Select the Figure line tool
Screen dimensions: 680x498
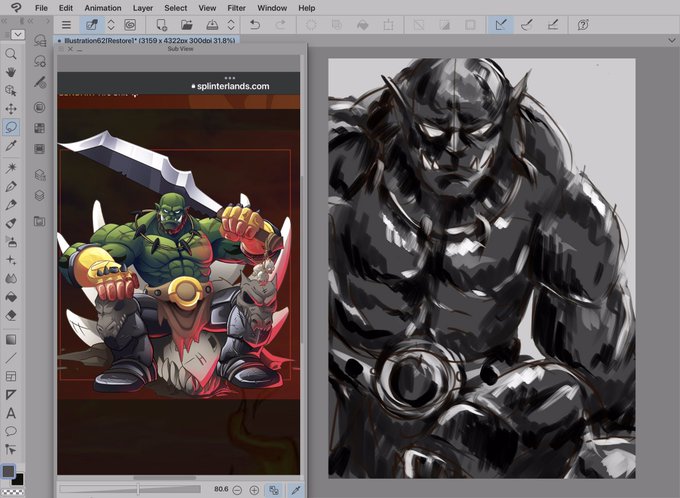[x=11, y=358]
